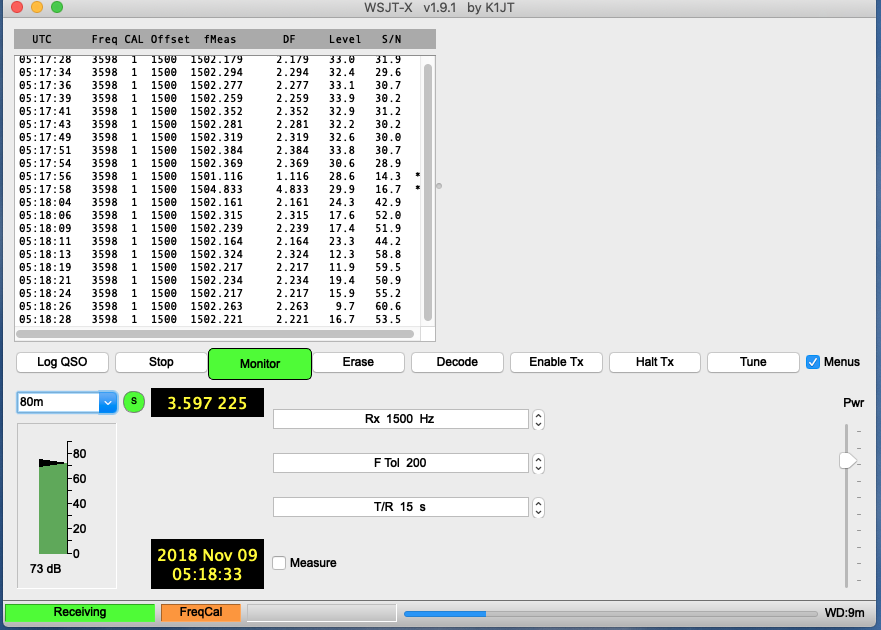The image size is (881, 630).
Task: Erase the decode window contents
Action: [358, 362]
